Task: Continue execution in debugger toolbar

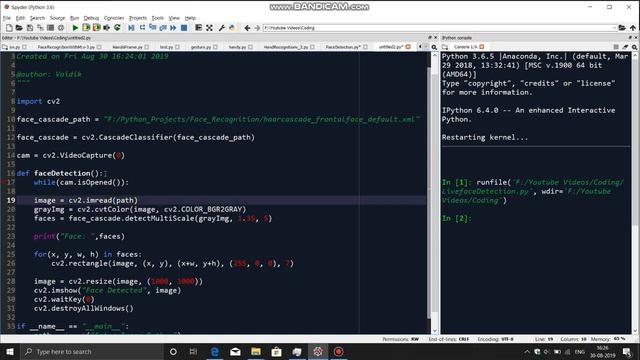Action: pyautogui.click(x=173, y=28)
